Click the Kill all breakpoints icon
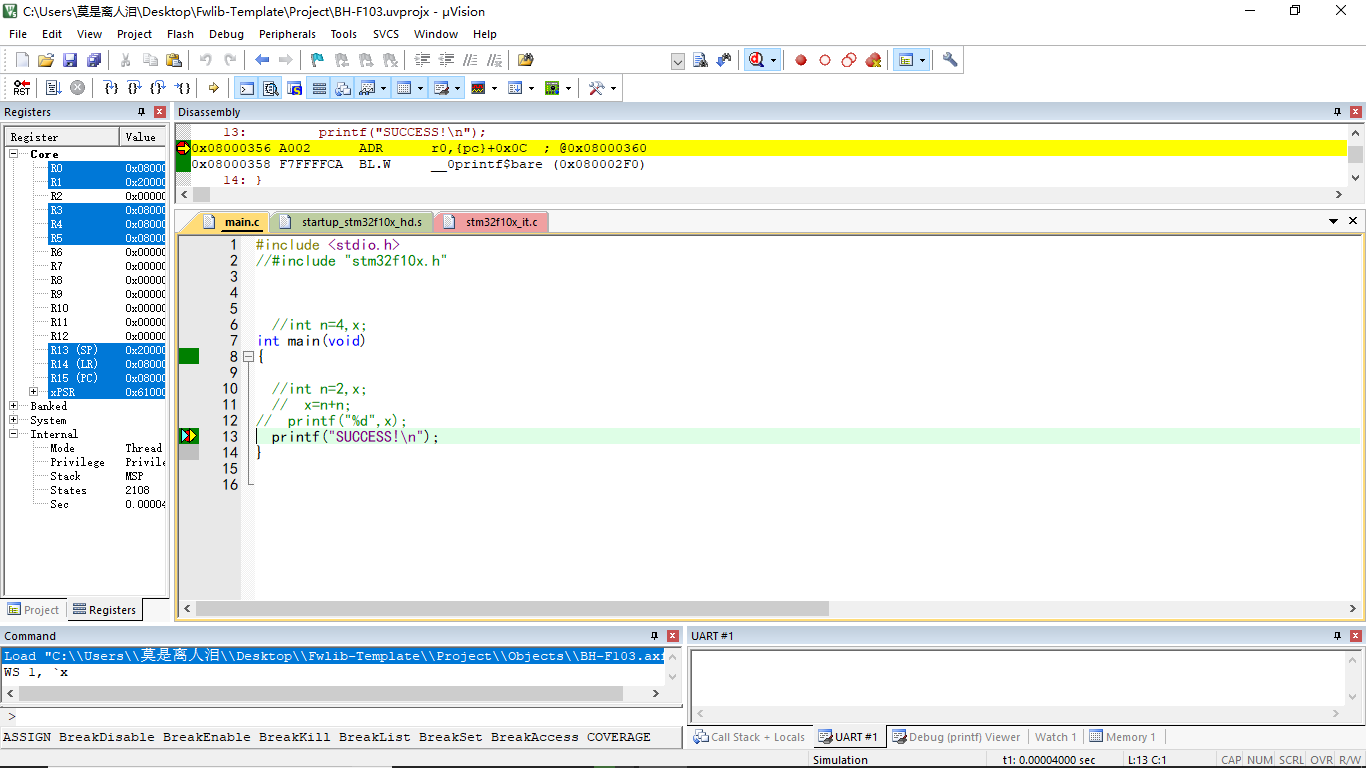The image size is (1366, 768). 873,60
